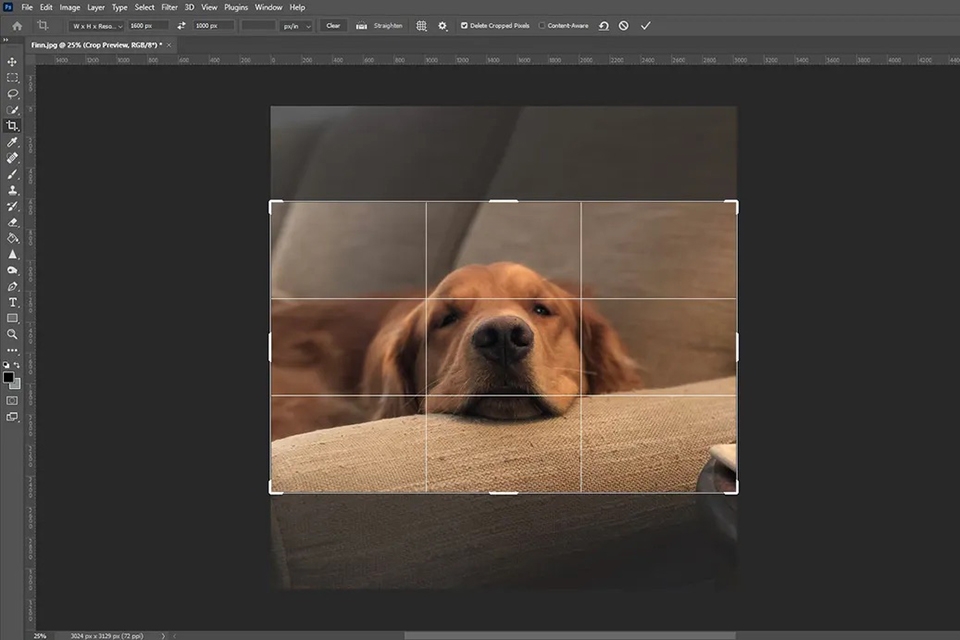Disable Delete Cropped Pixels
The width and height of the screenshot is (960, 640).
463,26
